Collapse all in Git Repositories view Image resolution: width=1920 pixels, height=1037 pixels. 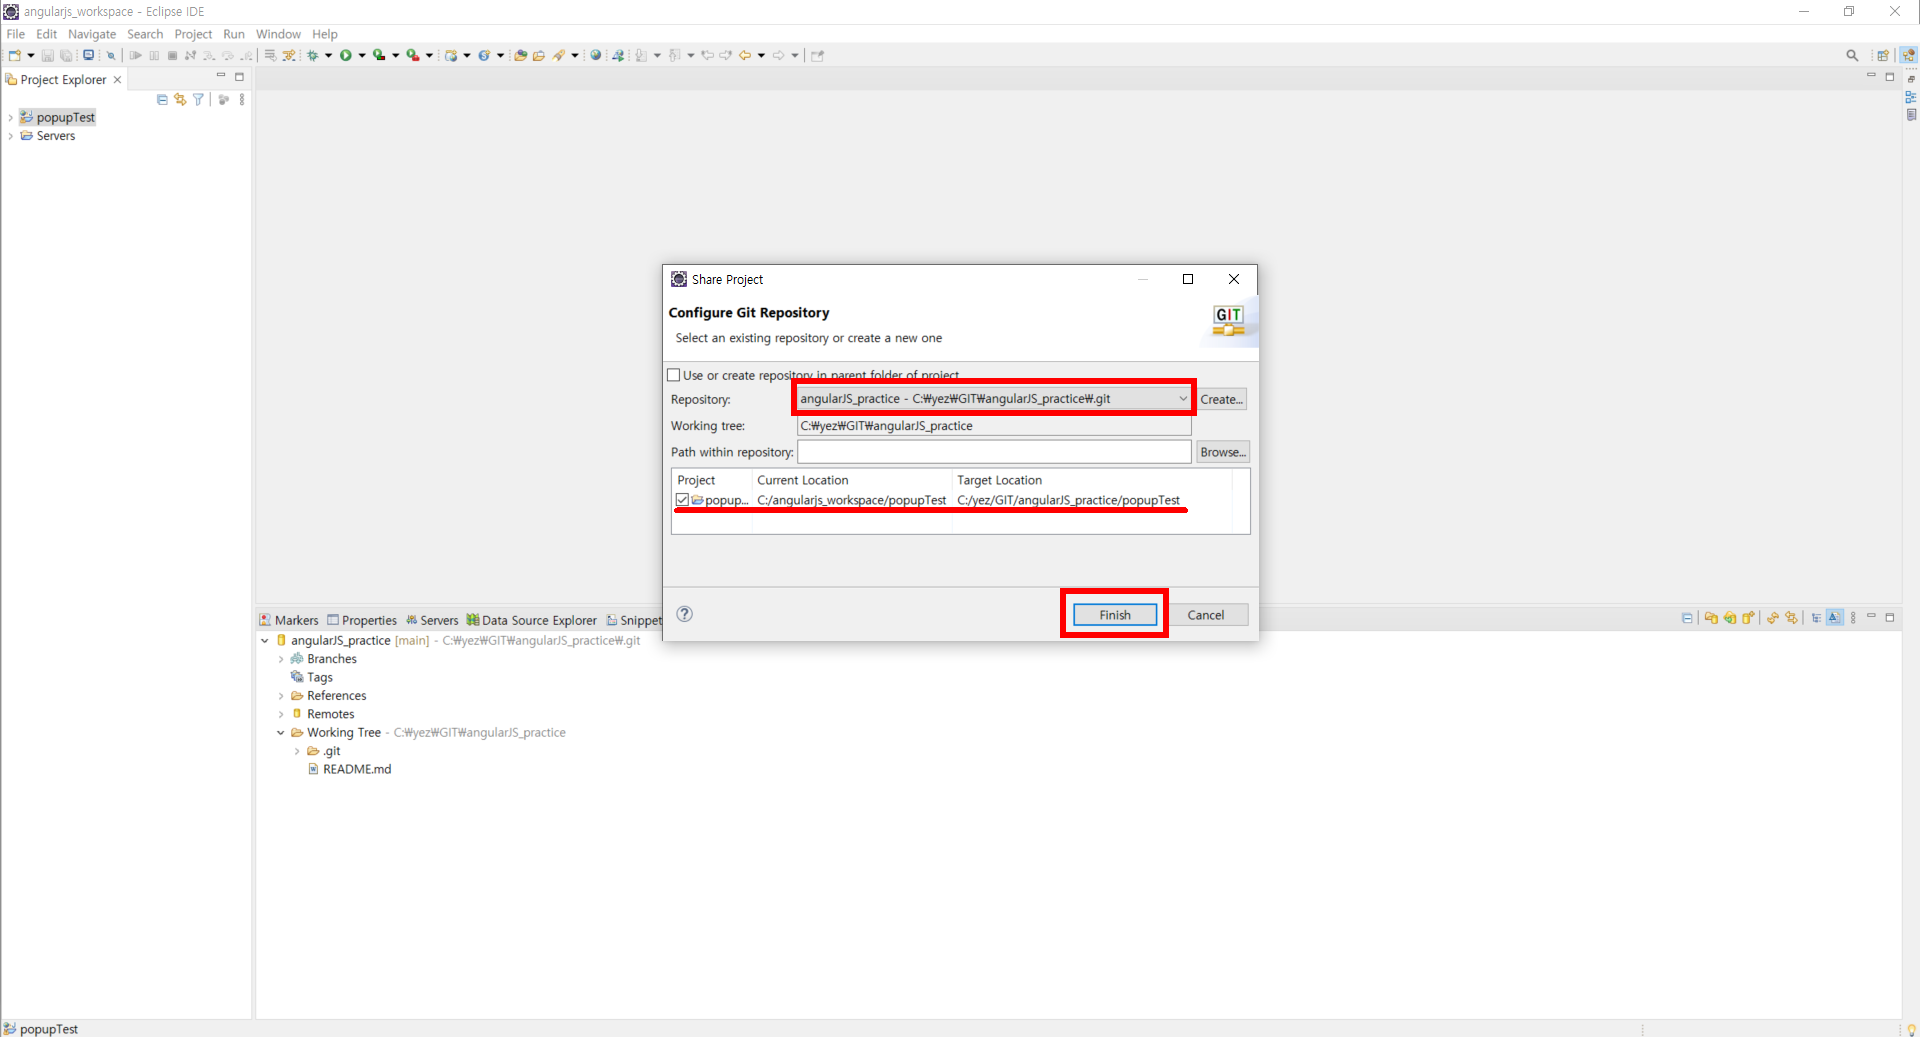(1687, 618)
